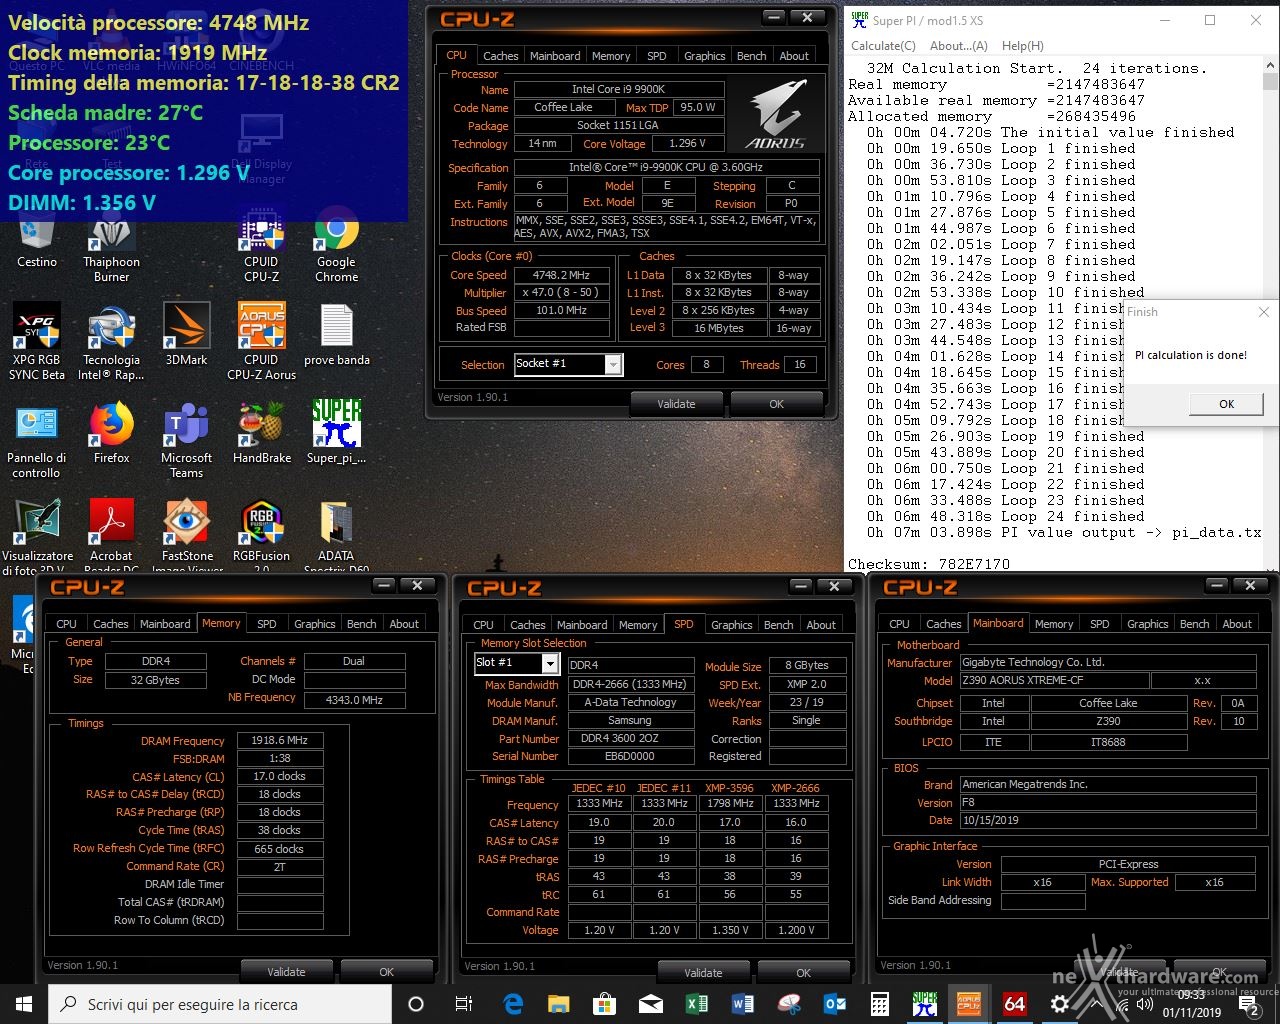Open the Windows Start menu
Image resolution: width=1280 pixels, height=1024 pixels.
(x=23, y=1004)
